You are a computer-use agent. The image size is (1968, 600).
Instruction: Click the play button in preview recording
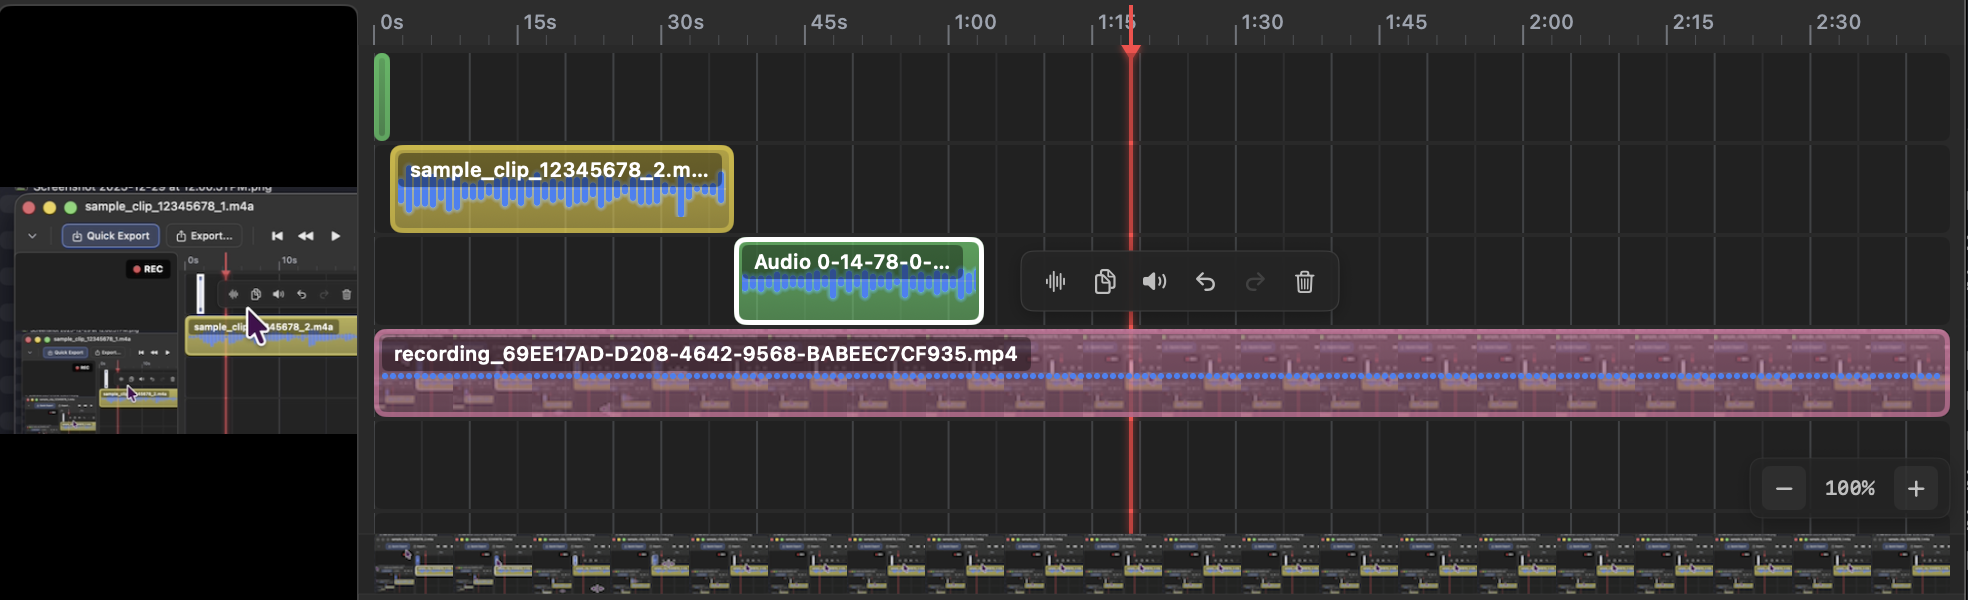(x=336, y=236)
